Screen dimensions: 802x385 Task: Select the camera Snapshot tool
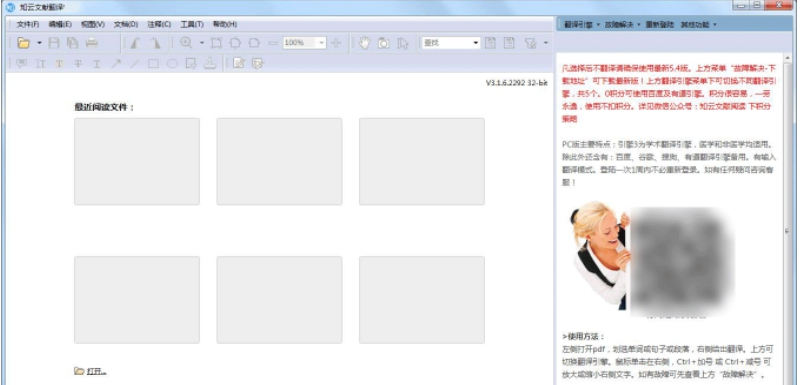[x=384, y=43]
